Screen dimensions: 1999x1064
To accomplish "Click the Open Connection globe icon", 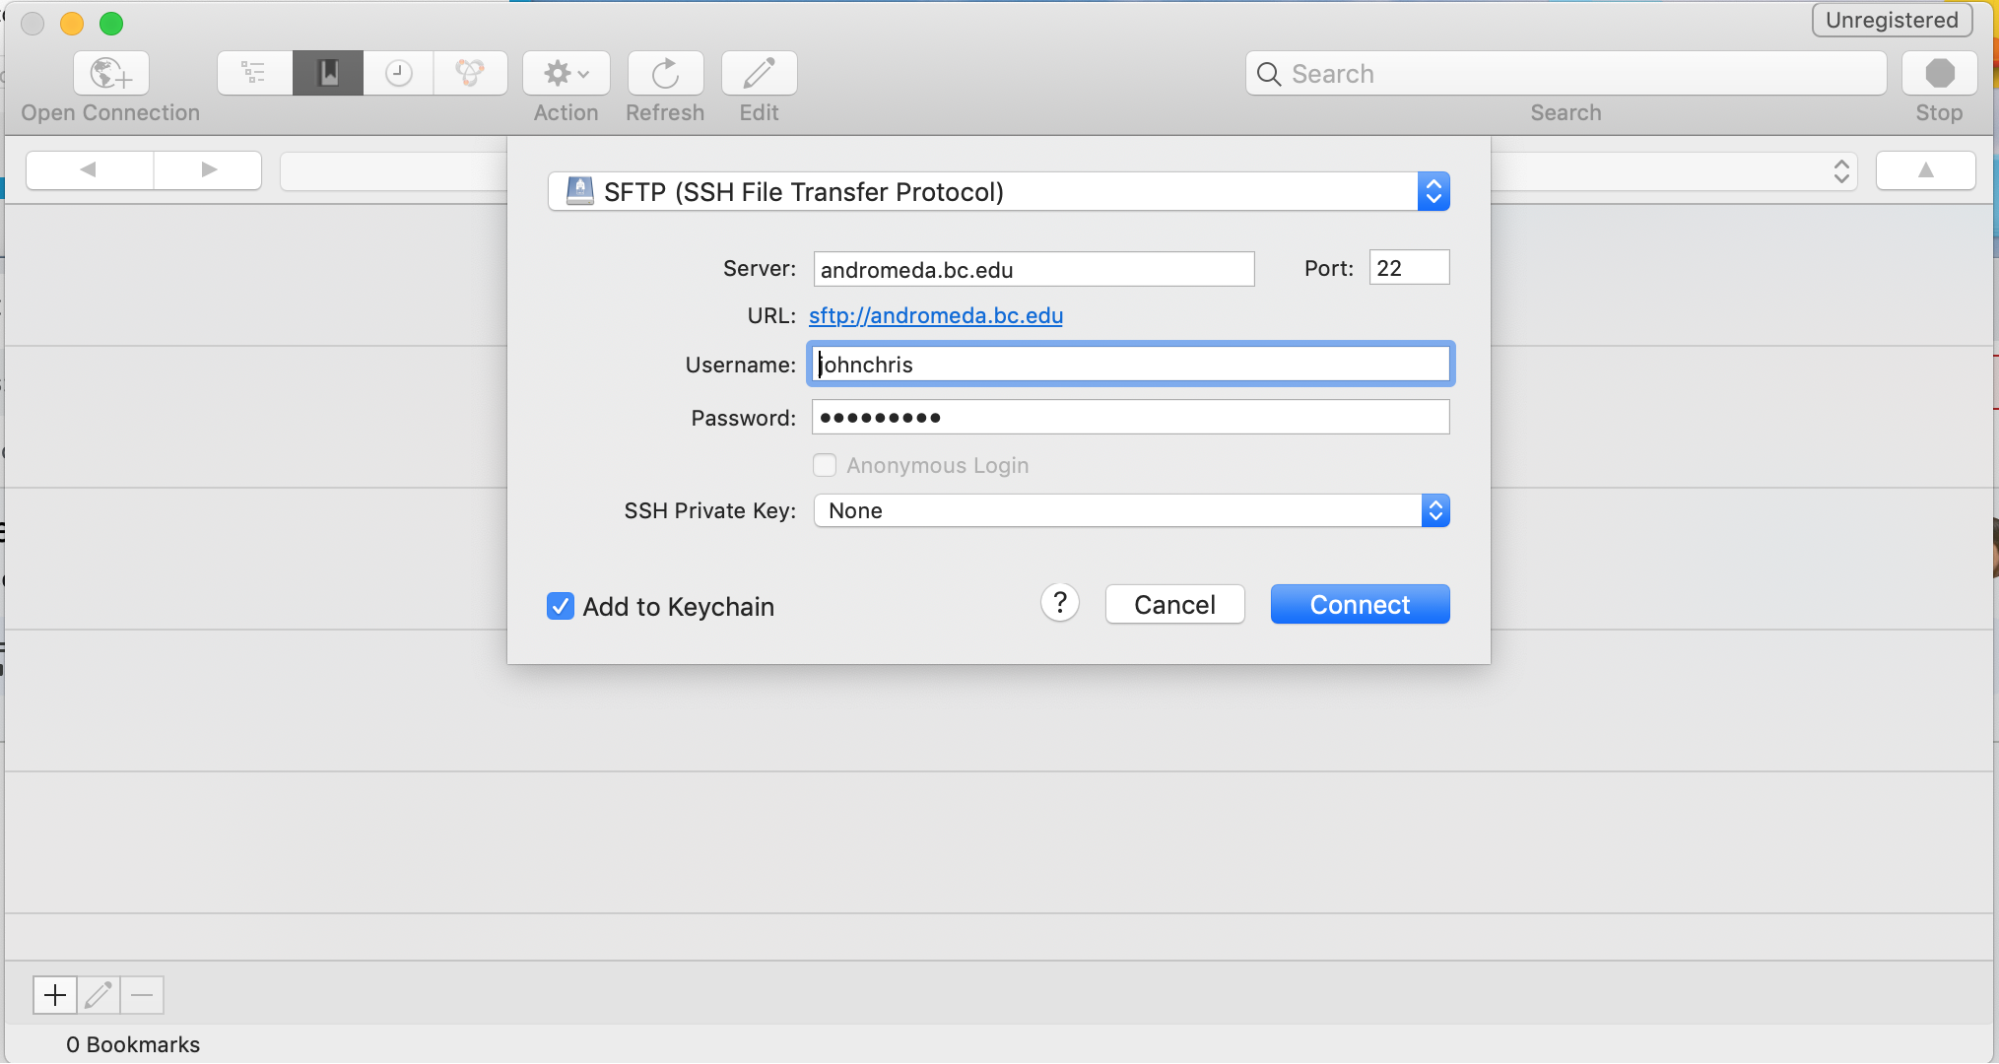I will coord(110,73).
